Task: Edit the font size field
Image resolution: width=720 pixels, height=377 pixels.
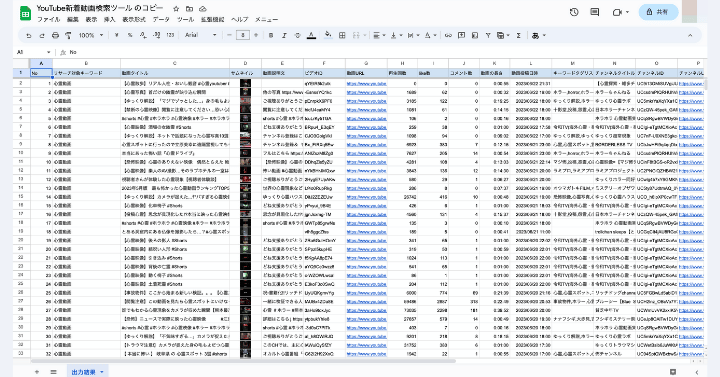Action: (x=242, y=35)
